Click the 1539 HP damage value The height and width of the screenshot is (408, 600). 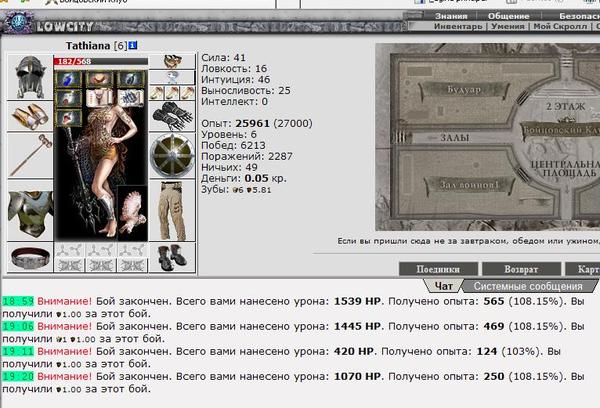357,301
